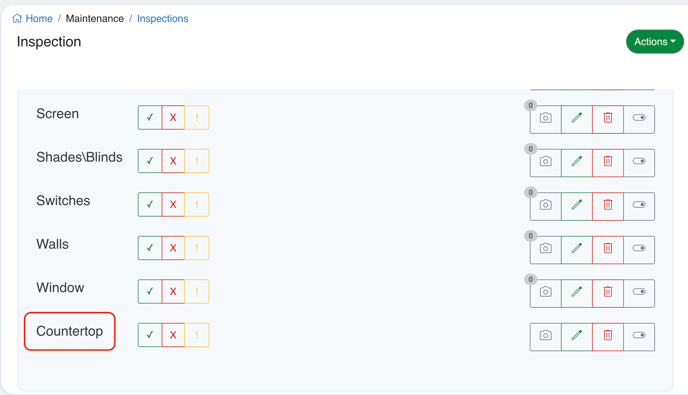Edit the Shades\Blinds item with pencil icon
688x395 pixels.
(577, 162)
